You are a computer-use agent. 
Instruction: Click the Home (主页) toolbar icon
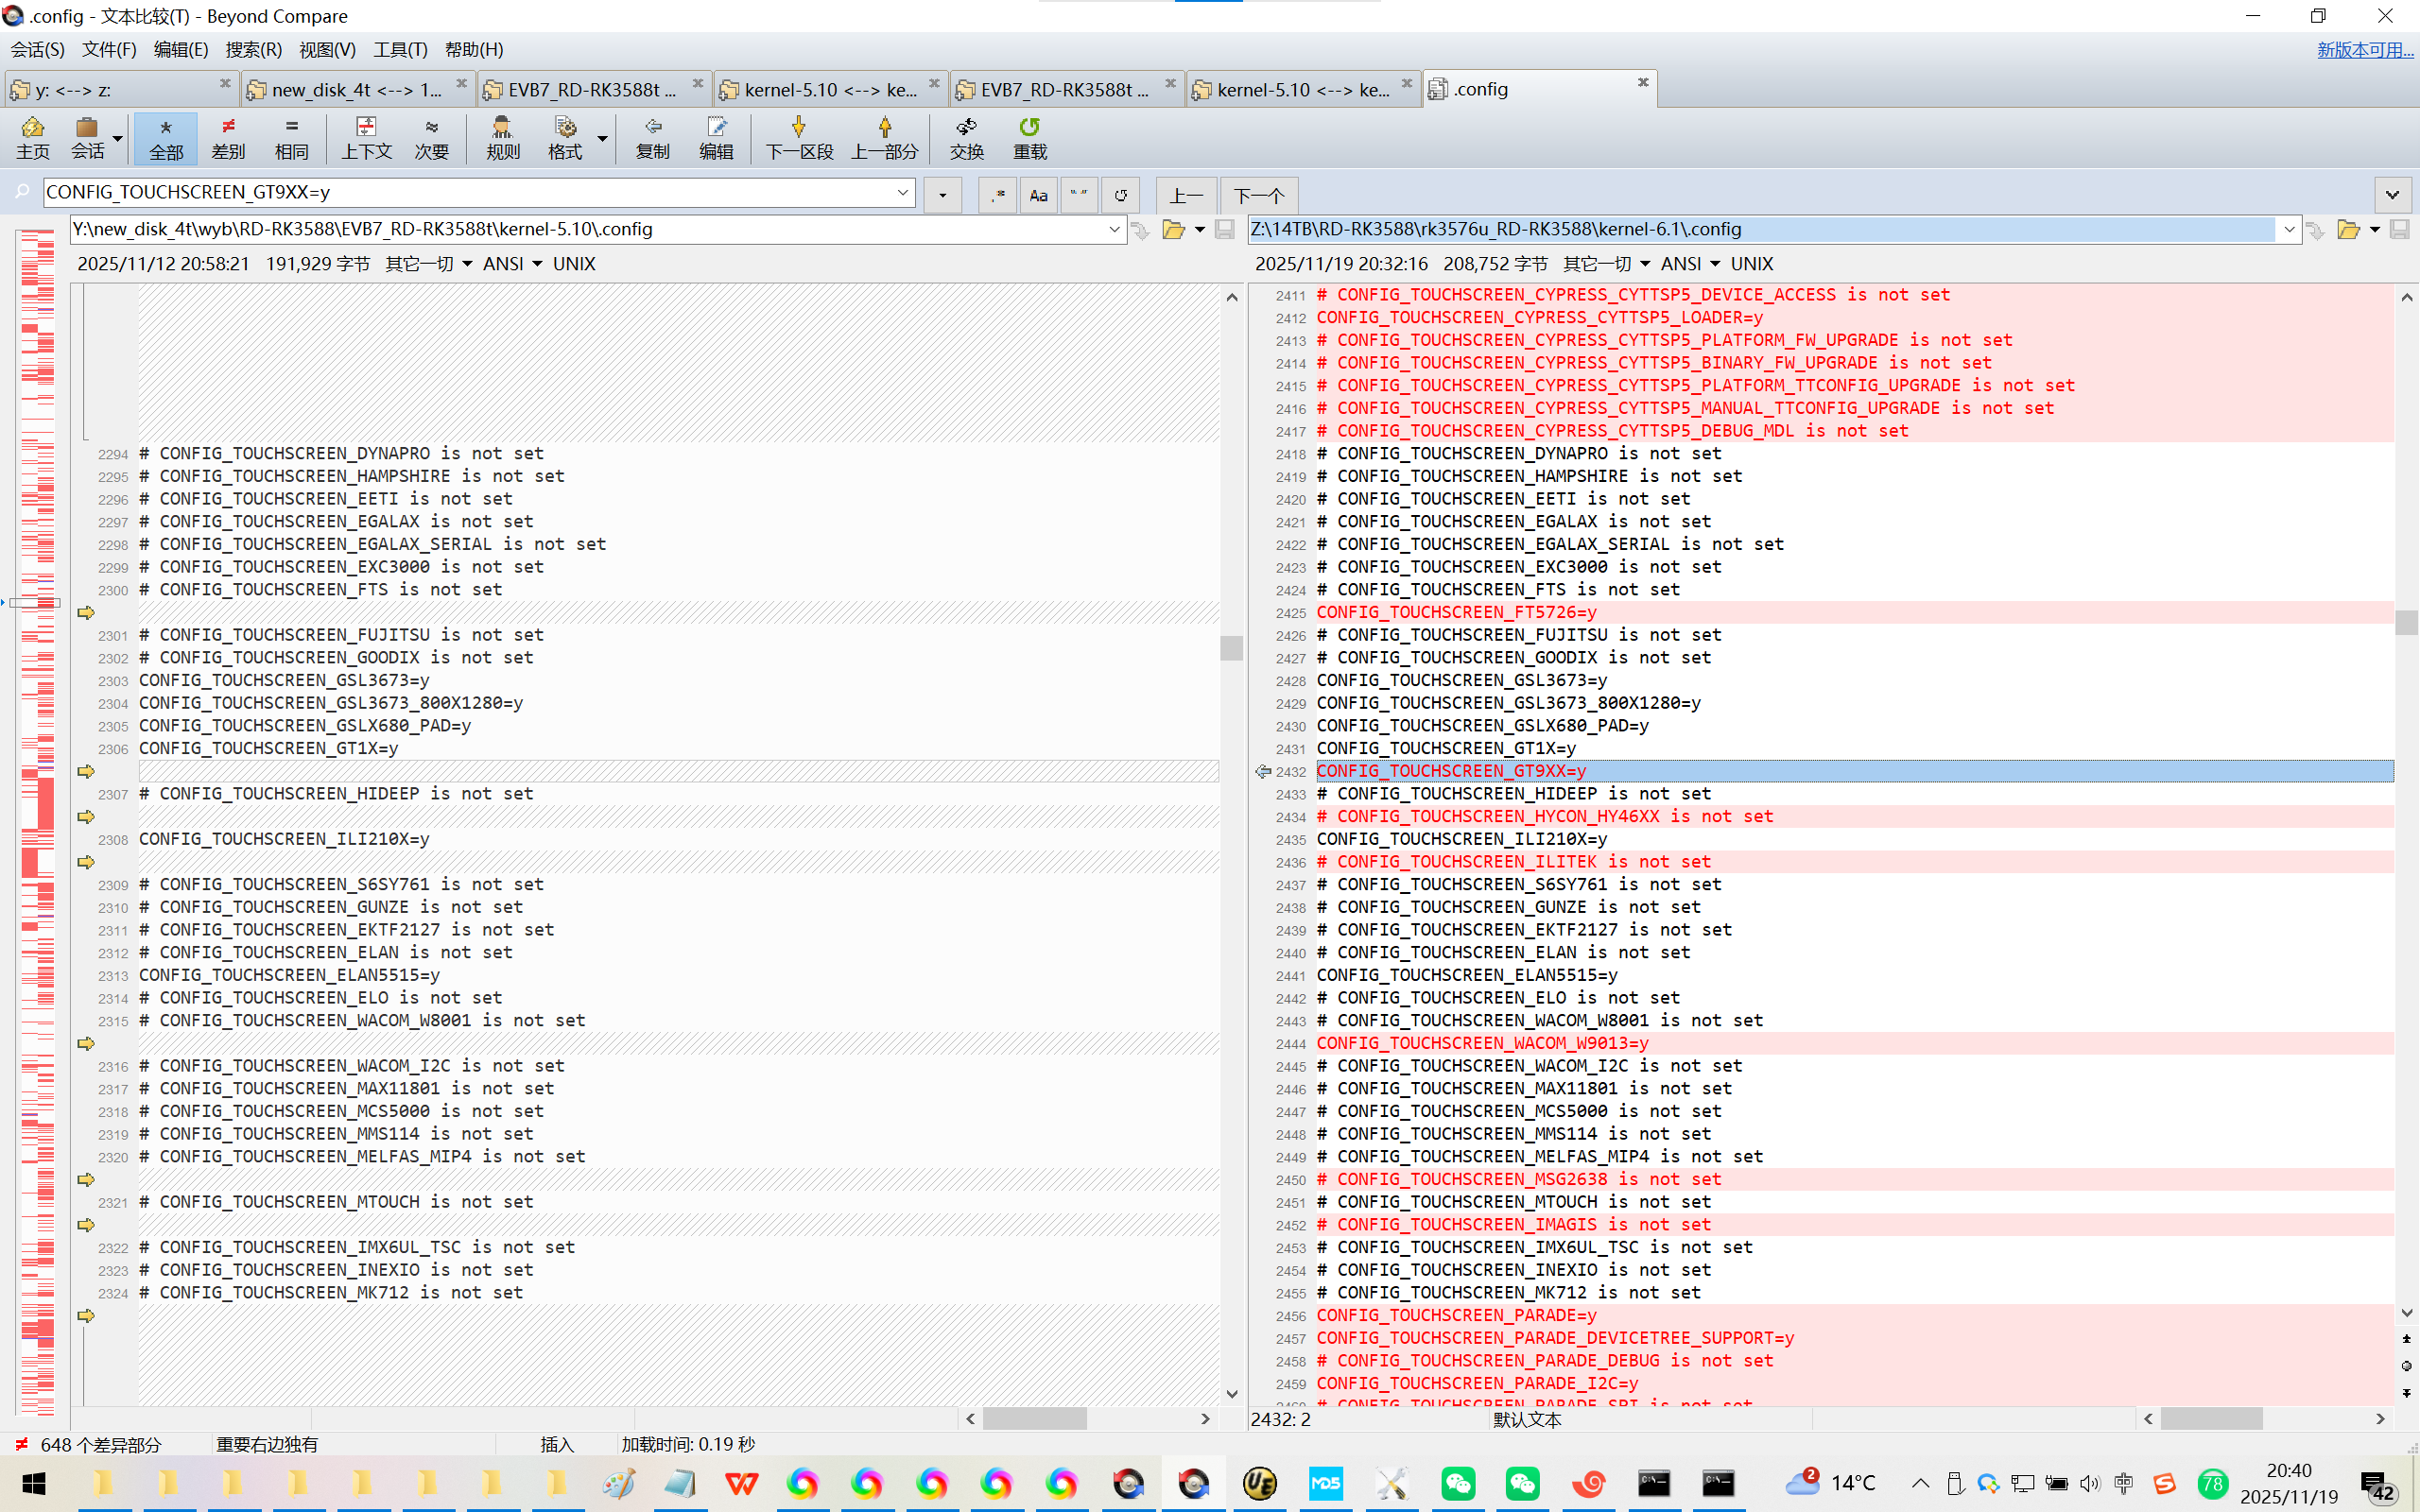click(32, 137)
